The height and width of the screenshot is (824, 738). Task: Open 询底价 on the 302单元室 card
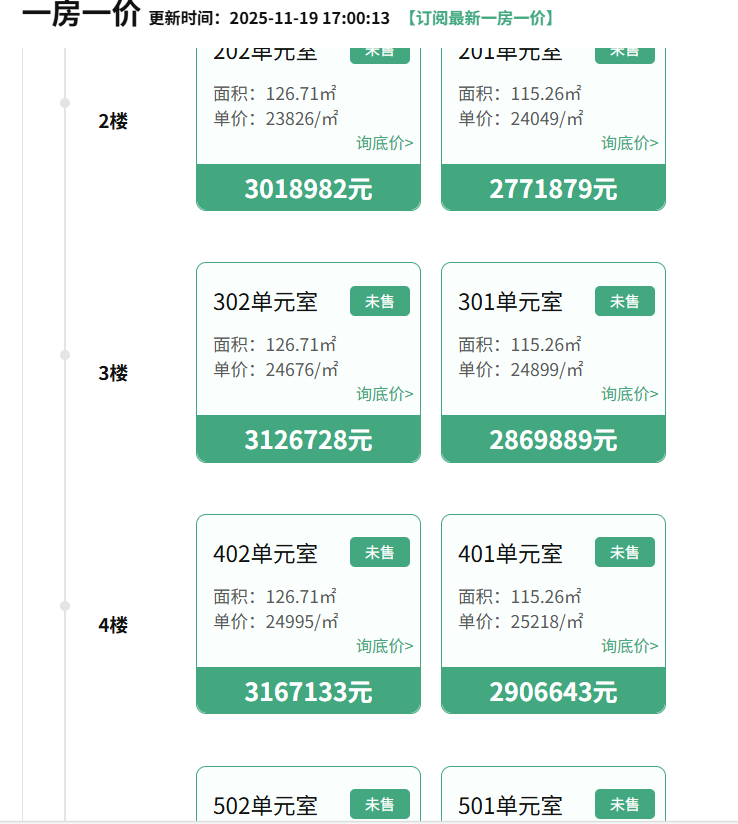[384, 394]
